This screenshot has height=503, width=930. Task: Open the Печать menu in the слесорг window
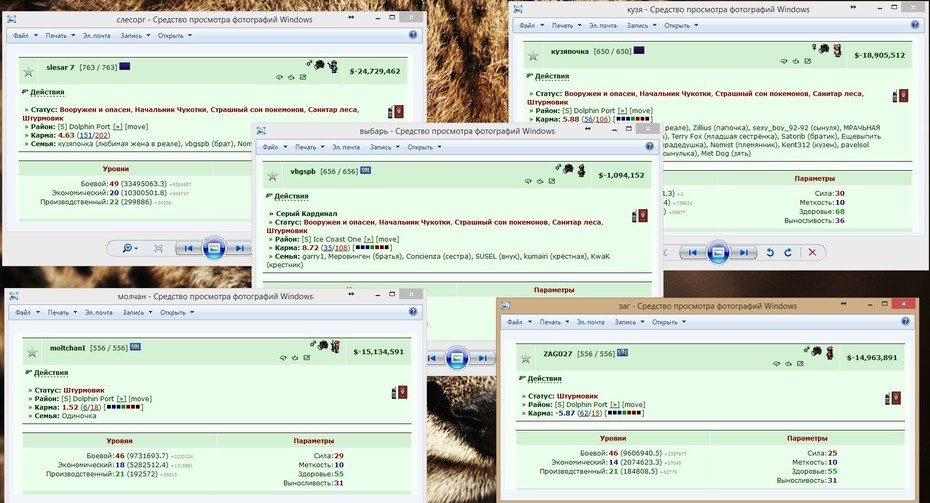pos(60,36)
